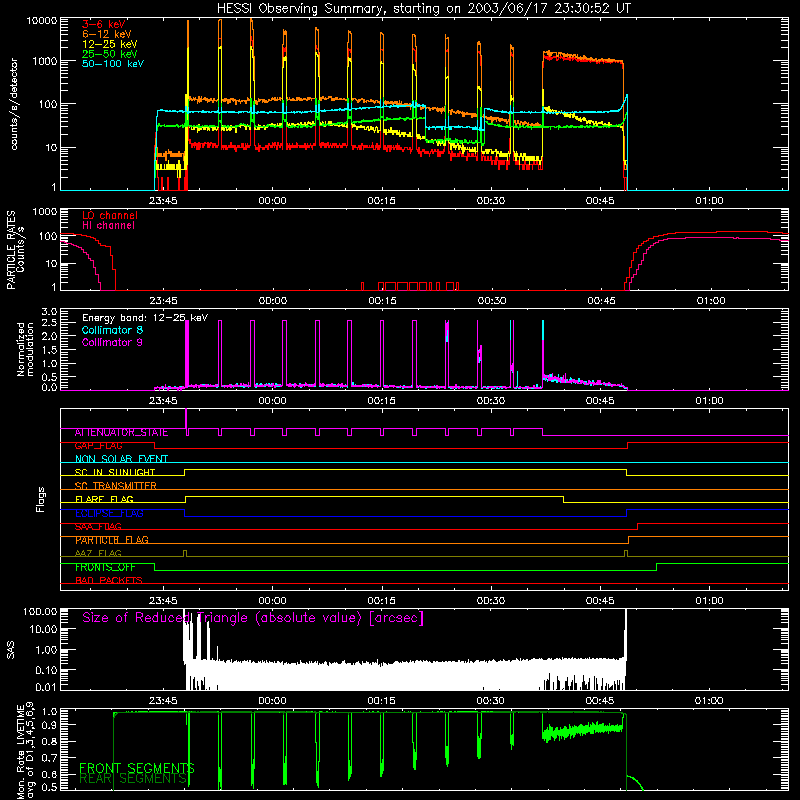The image size is (800, 800).
Task: Click the "Normalized modulation" axis label
Action: click(25, 349)
